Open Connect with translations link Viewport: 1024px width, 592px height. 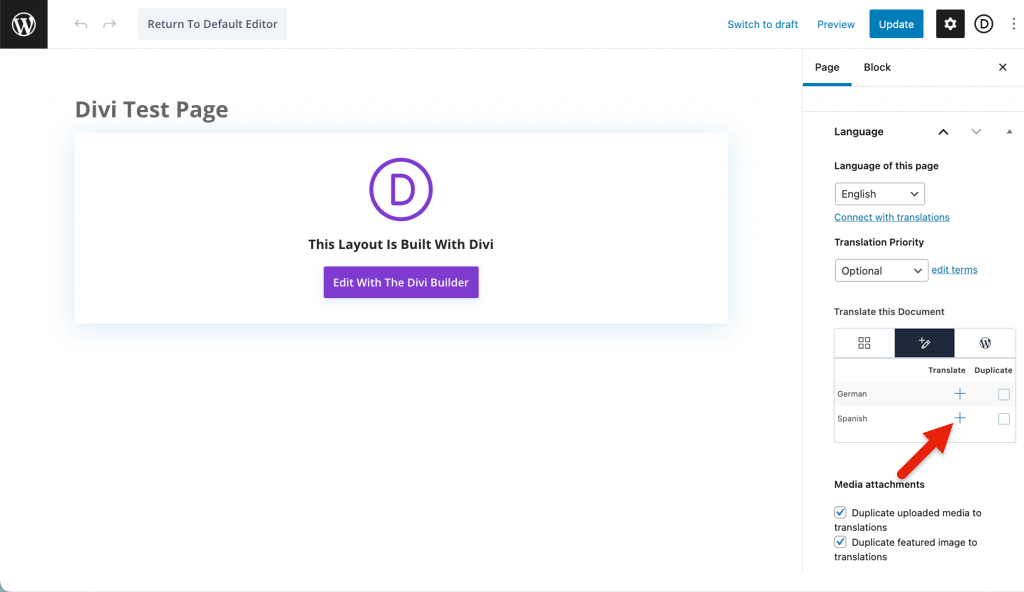pyautogui.click(x=891, y=217)
